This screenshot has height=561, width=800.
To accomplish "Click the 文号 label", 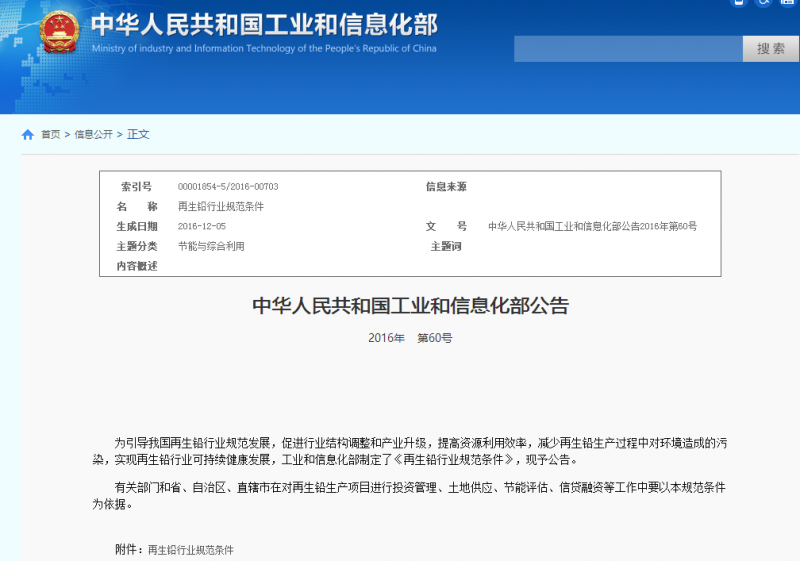I will pos(446,226).
